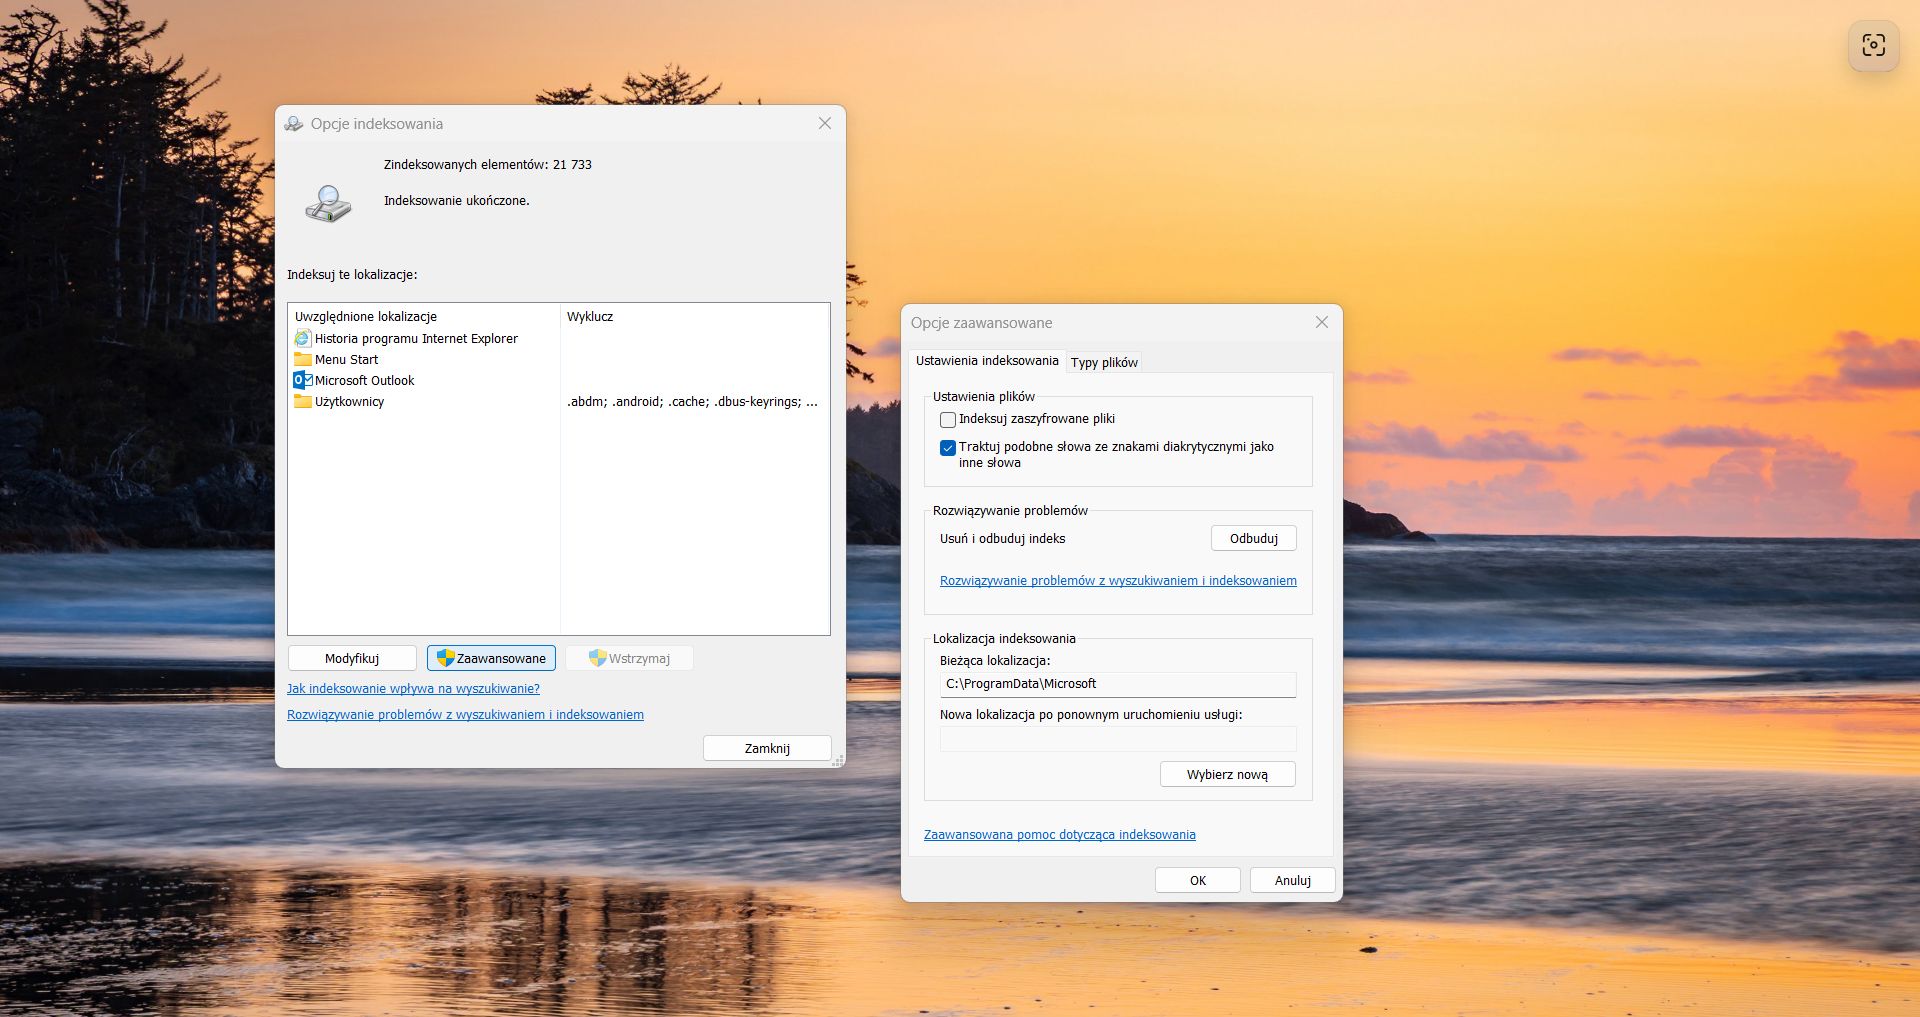Click the Odbuduj button
This screenshot has height=1017, width=1920.
pyautogui.click(x=1254, y=538)
